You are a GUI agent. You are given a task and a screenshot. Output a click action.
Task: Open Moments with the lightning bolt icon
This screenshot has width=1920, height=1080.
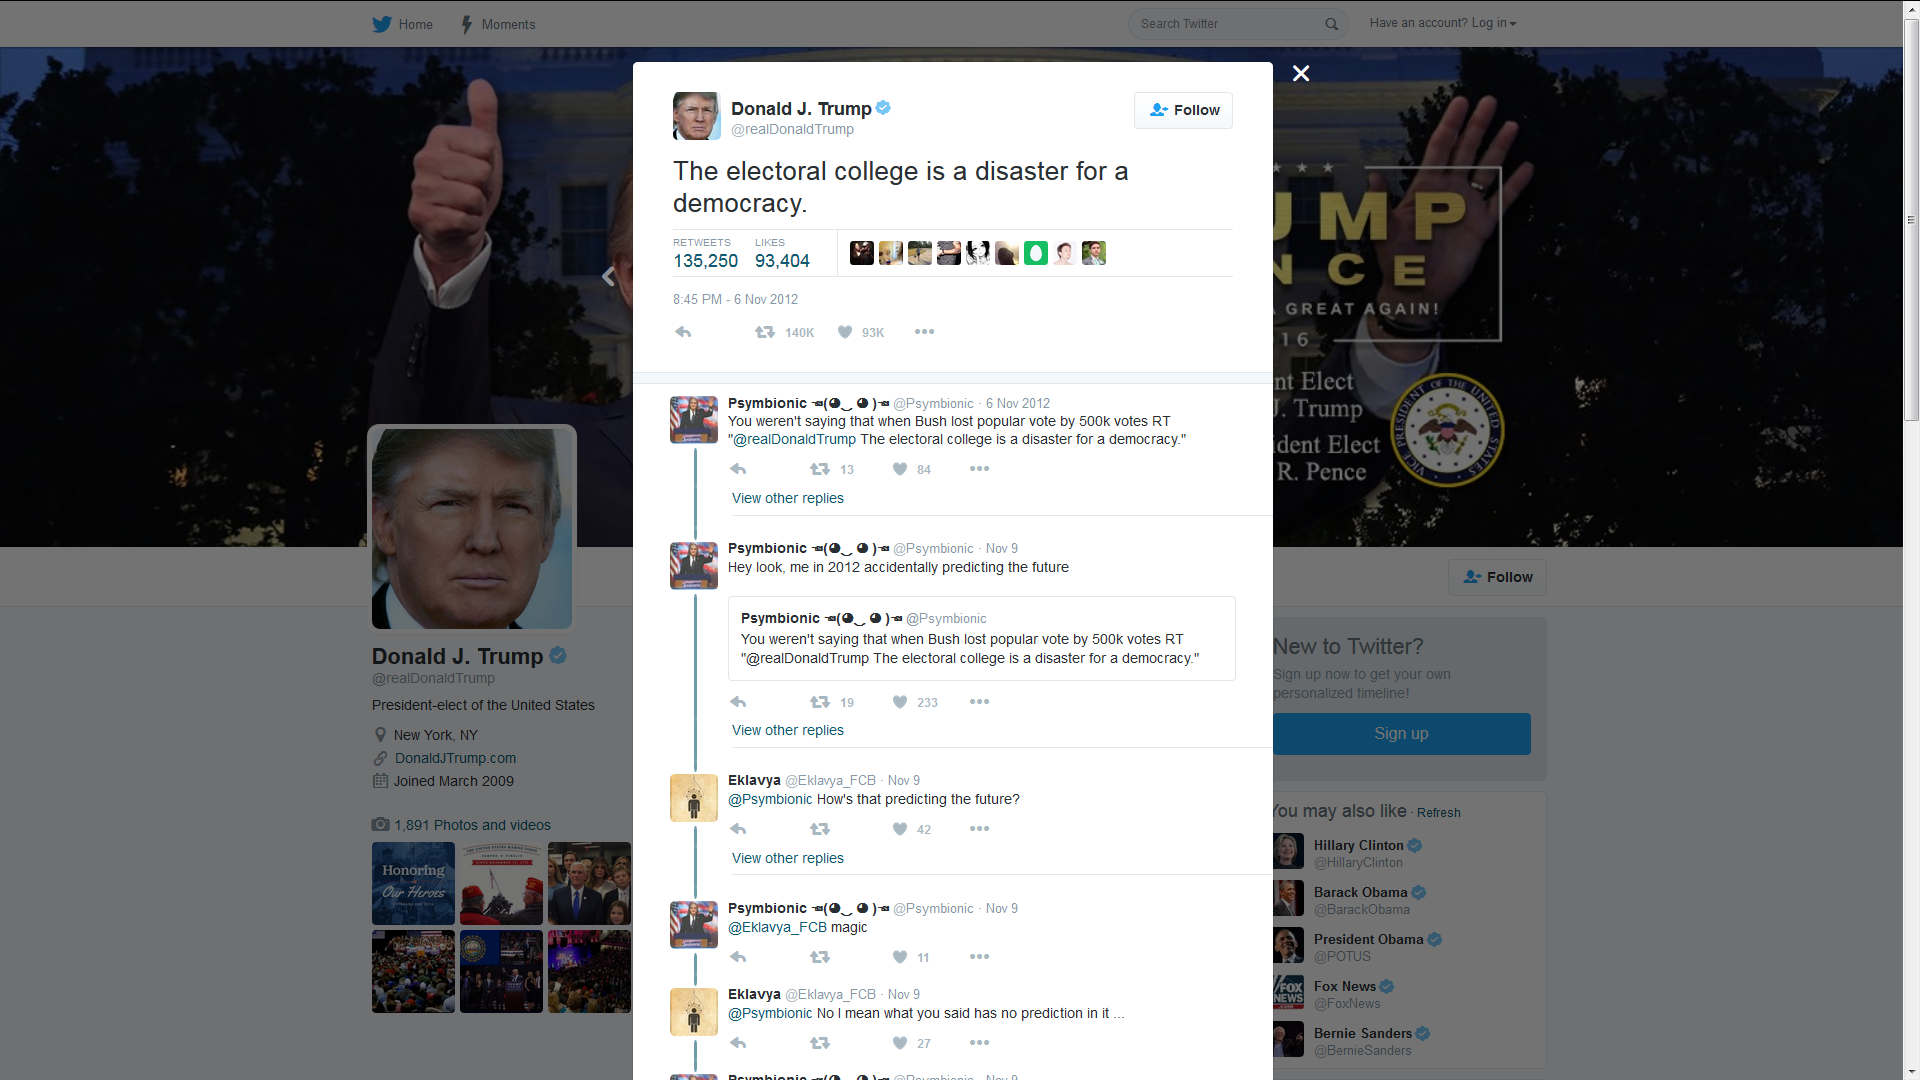click(x=467, y=24)
